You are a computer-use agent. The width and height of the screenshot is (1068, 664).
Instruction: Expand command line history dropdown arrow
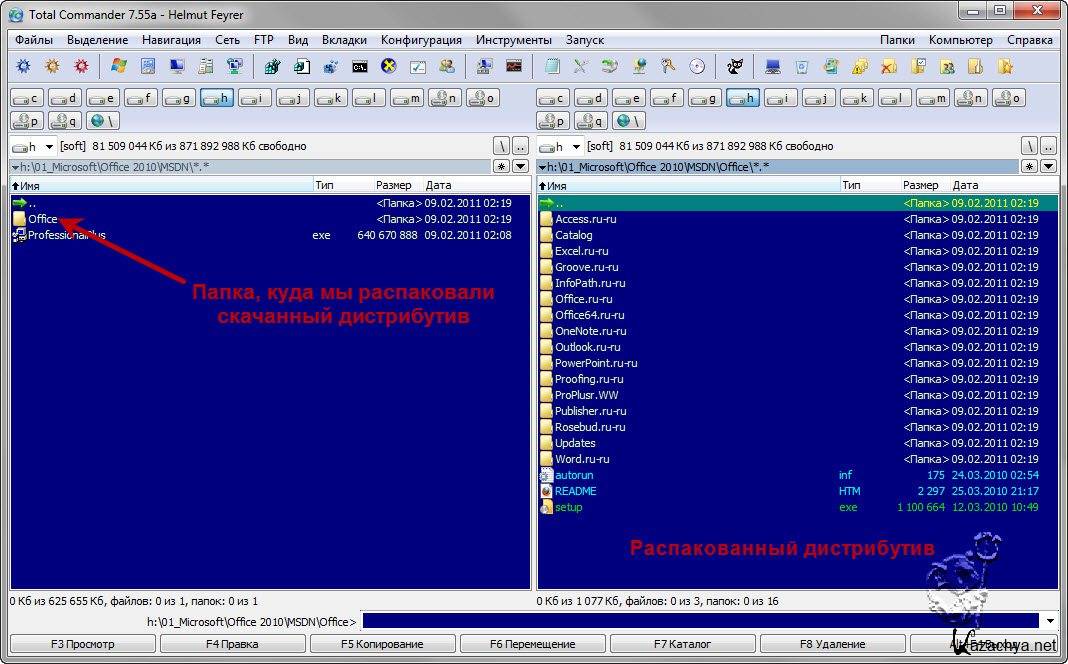[x=1049, y=621]
